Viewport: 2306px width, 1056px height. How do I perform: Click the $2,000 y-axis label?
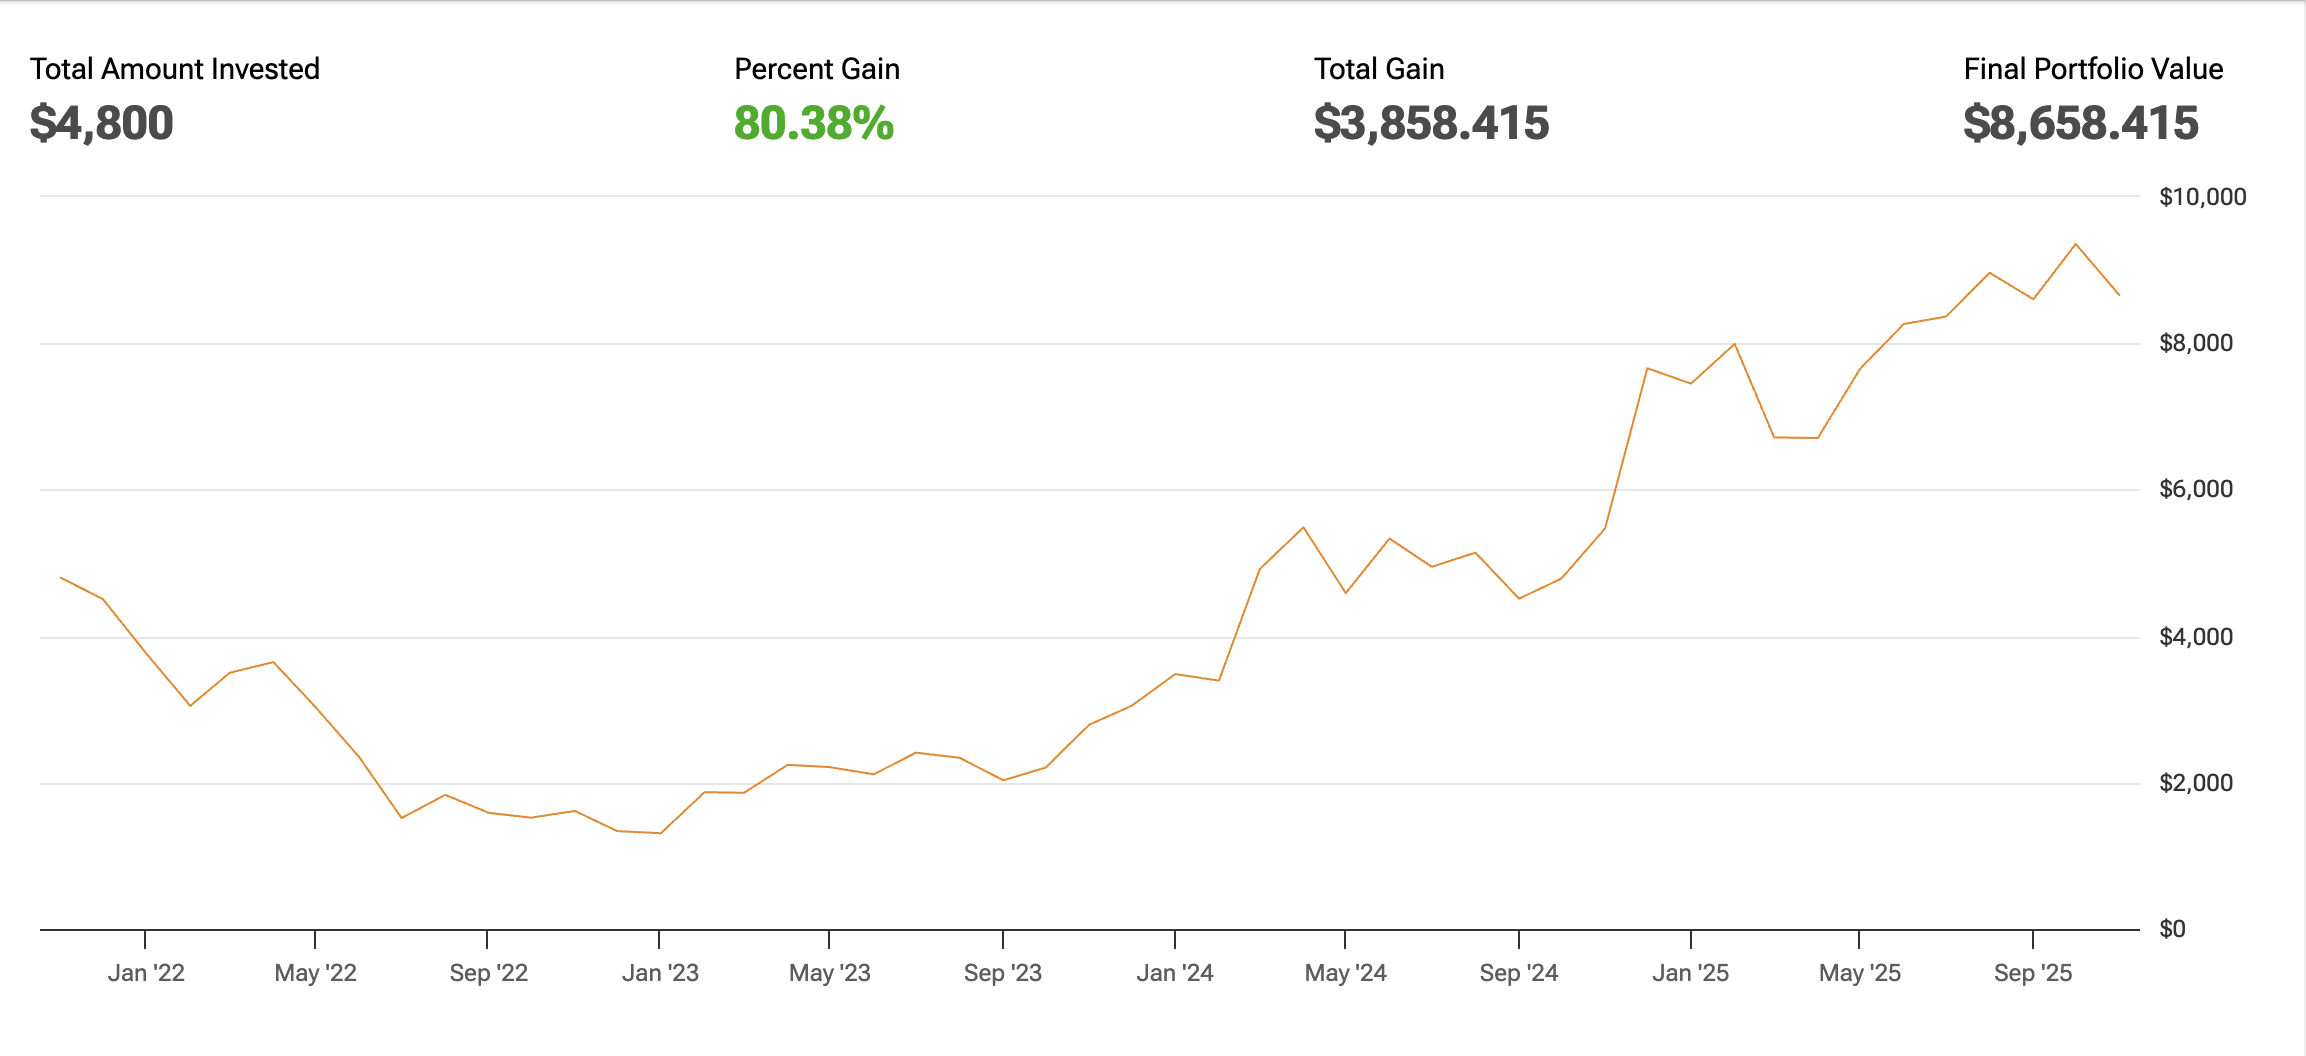(2196, 783)
